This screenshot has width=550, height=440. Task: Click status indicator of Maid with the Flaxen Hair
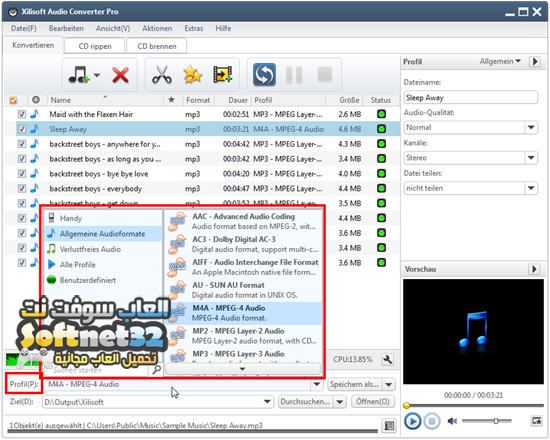pos(381,114)
